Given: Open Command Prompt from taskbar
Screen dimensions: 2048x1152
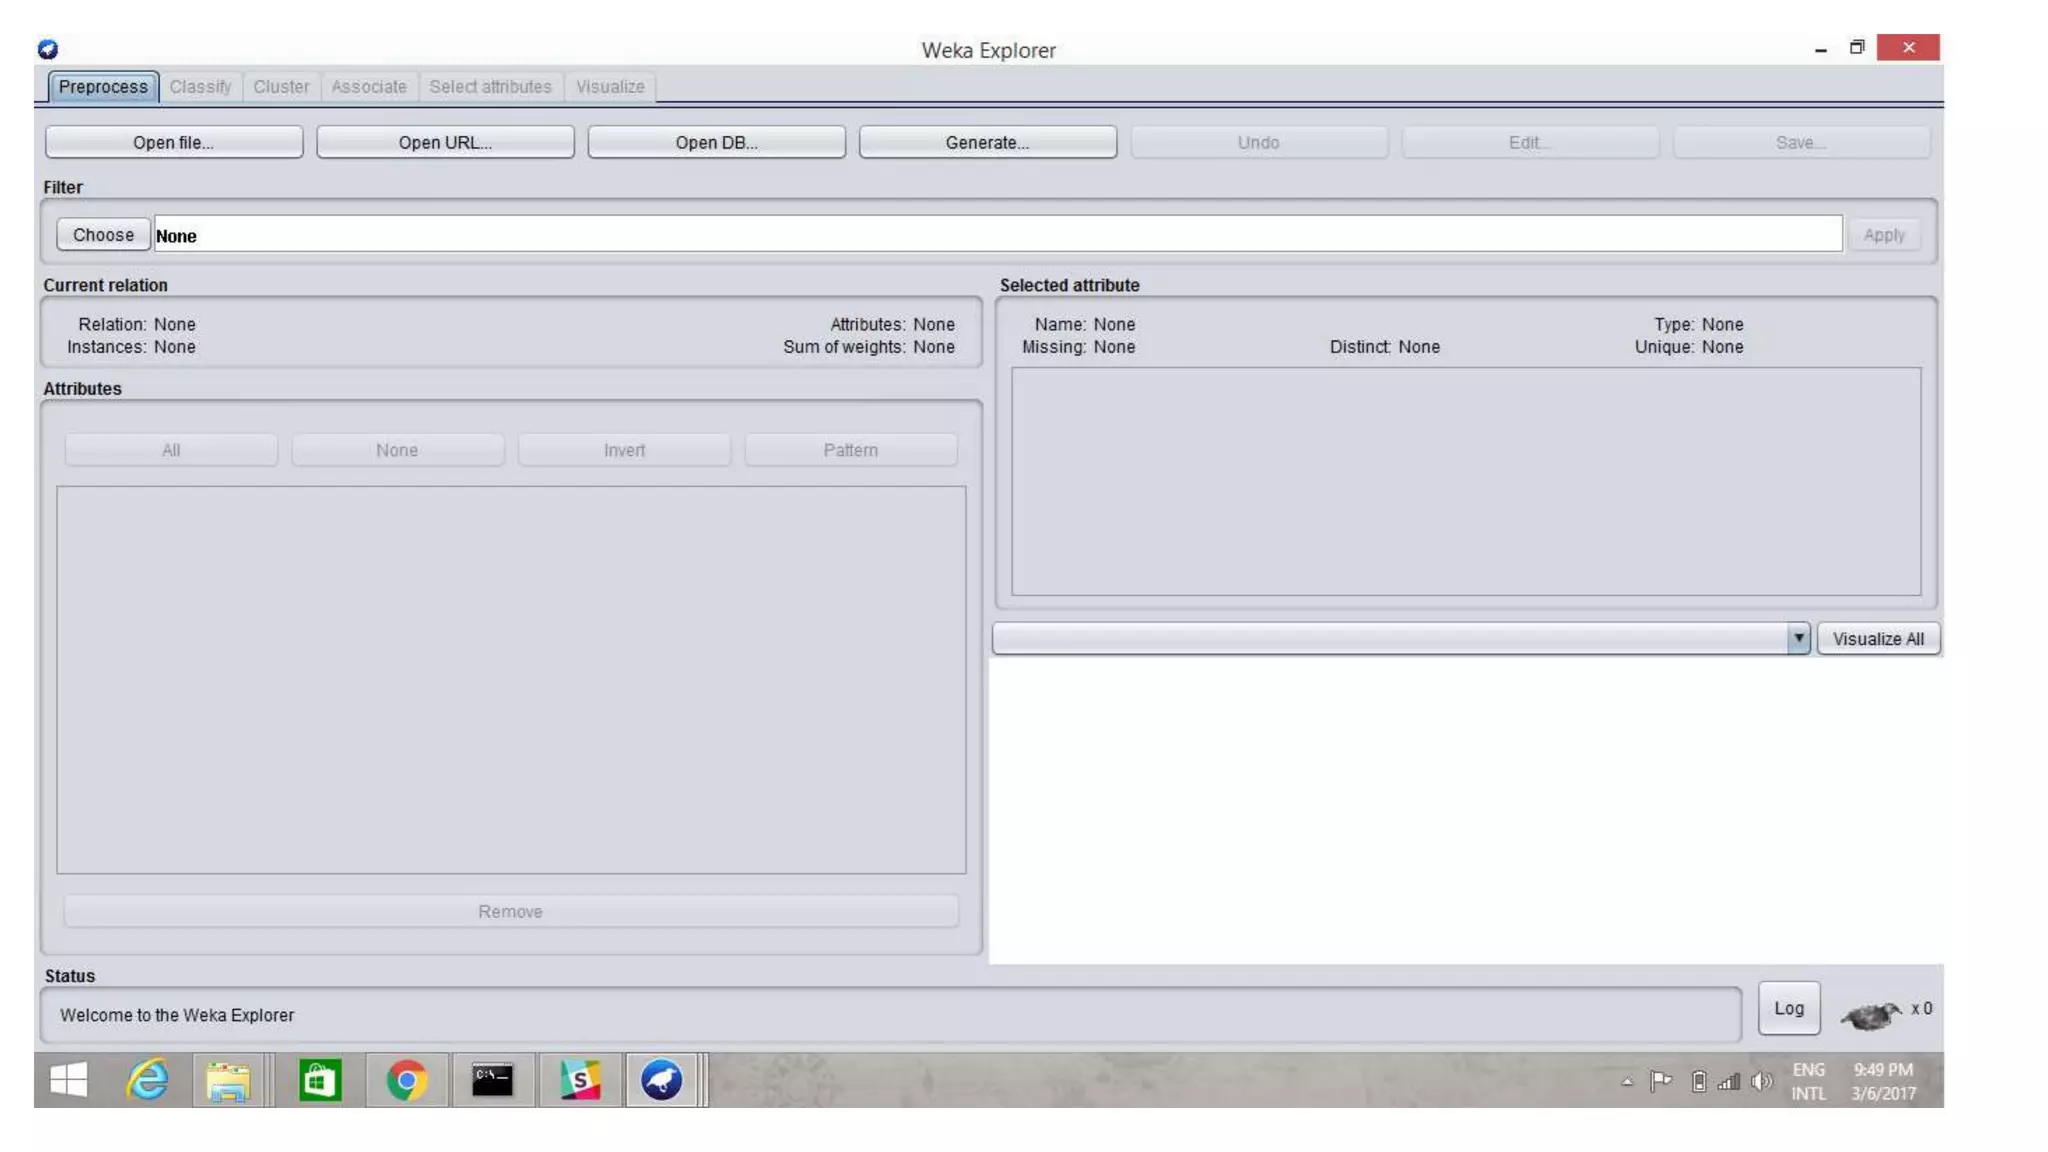Looking at the screenshot, I should pos(493,1080).
